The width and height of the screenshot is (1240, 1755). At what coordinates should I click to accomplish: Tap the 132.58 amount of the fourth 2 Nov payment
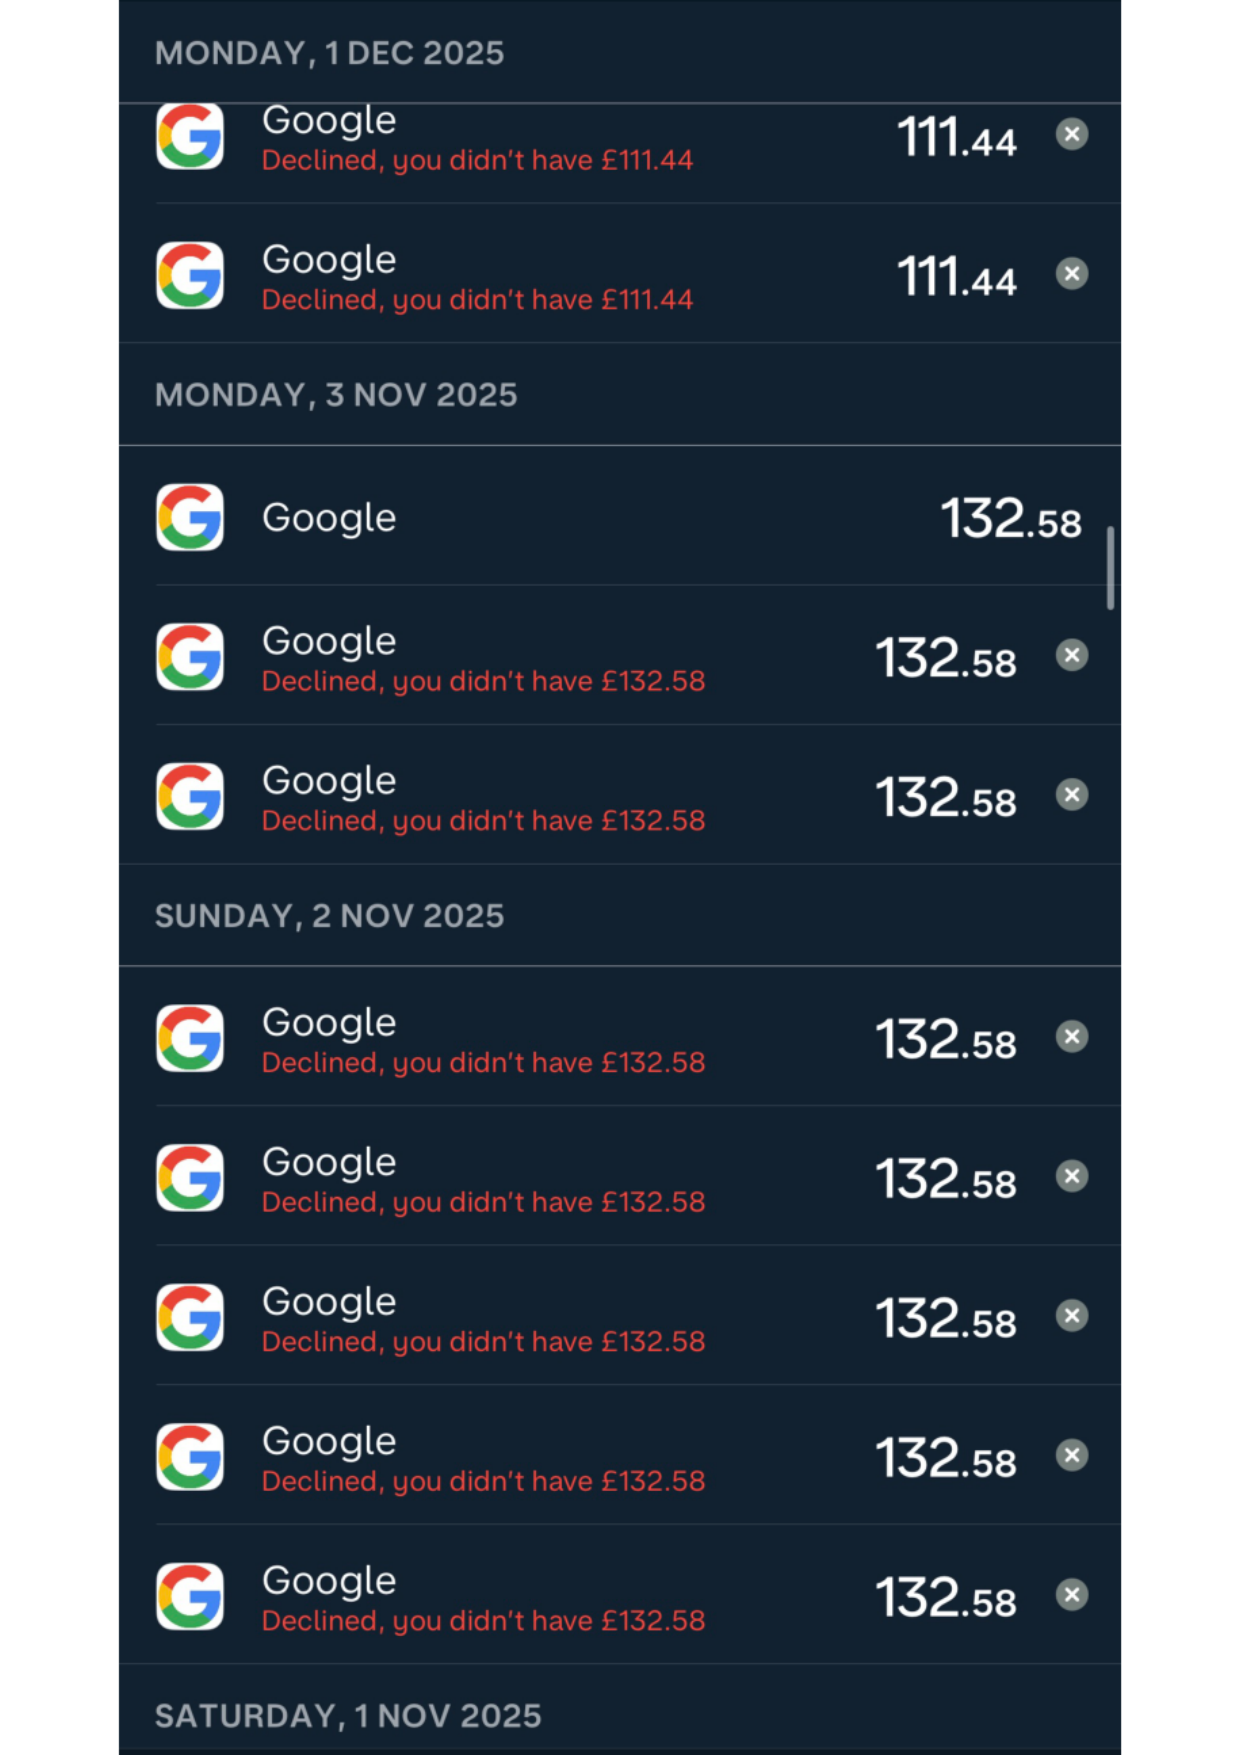click(x=946, y=1458)
